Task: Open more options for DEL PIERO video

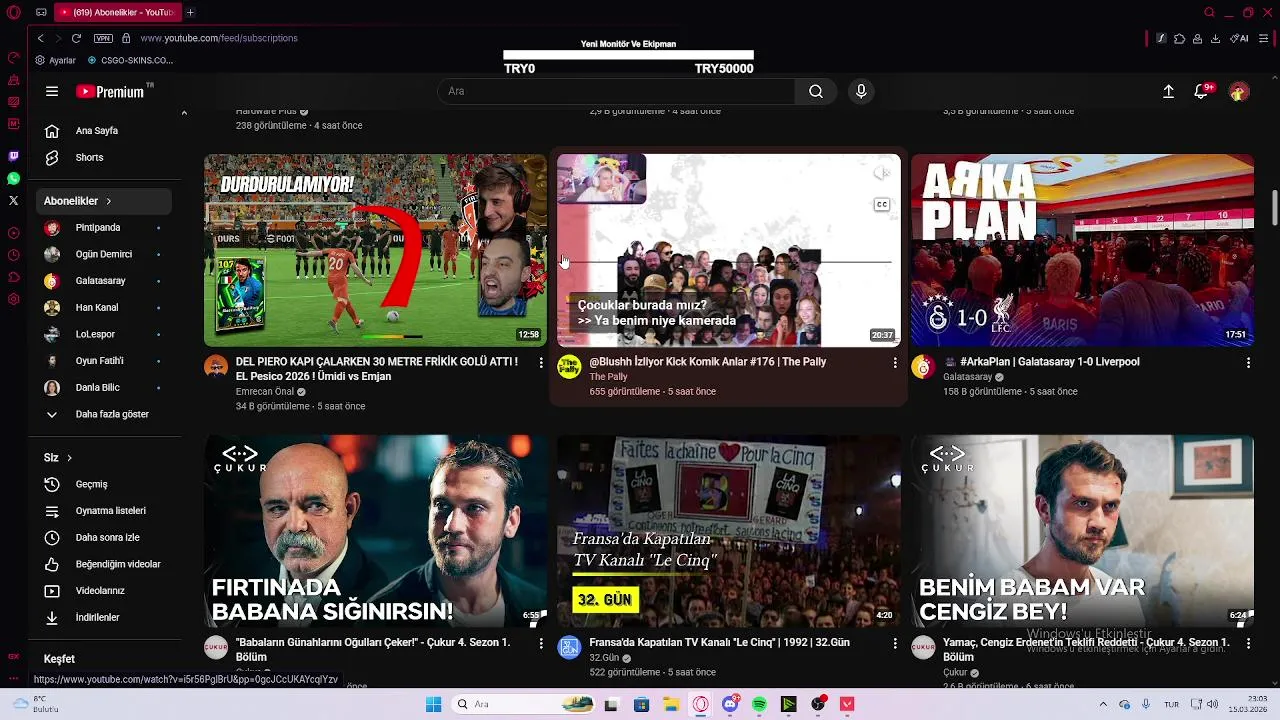Action: coord(541,362)
